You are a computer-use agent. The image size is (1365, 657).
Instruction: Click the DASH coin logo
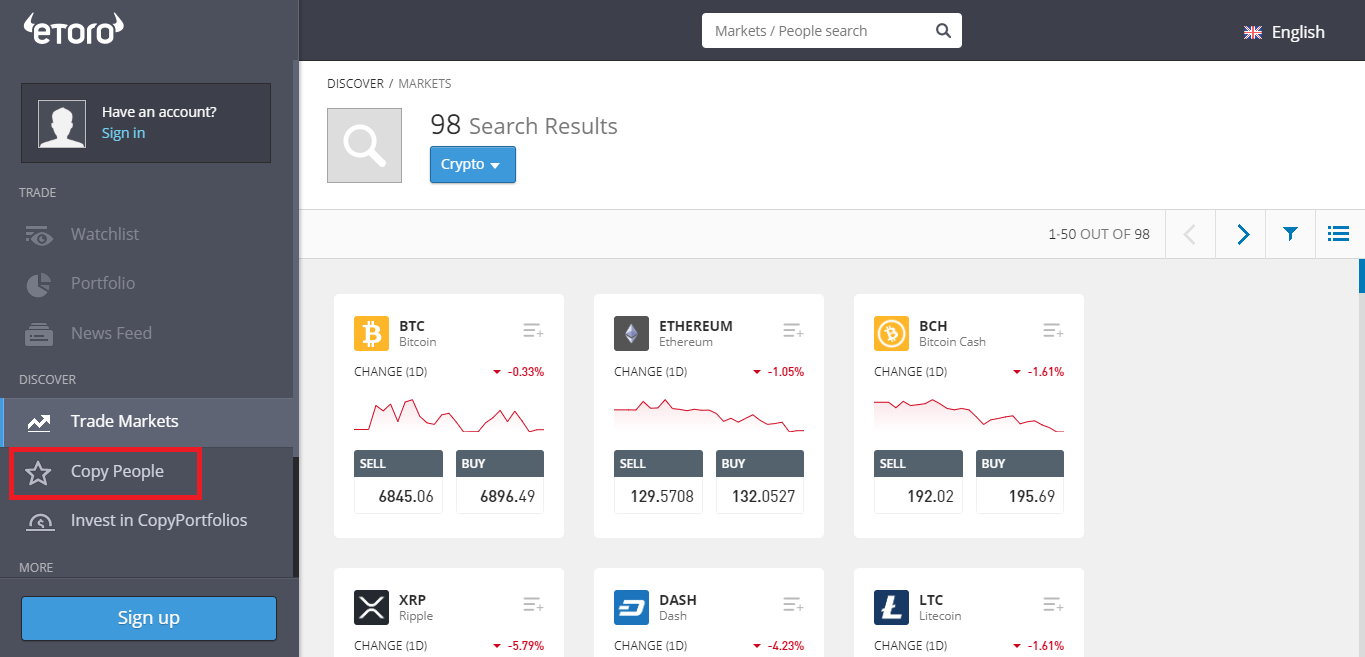(631, 608)
